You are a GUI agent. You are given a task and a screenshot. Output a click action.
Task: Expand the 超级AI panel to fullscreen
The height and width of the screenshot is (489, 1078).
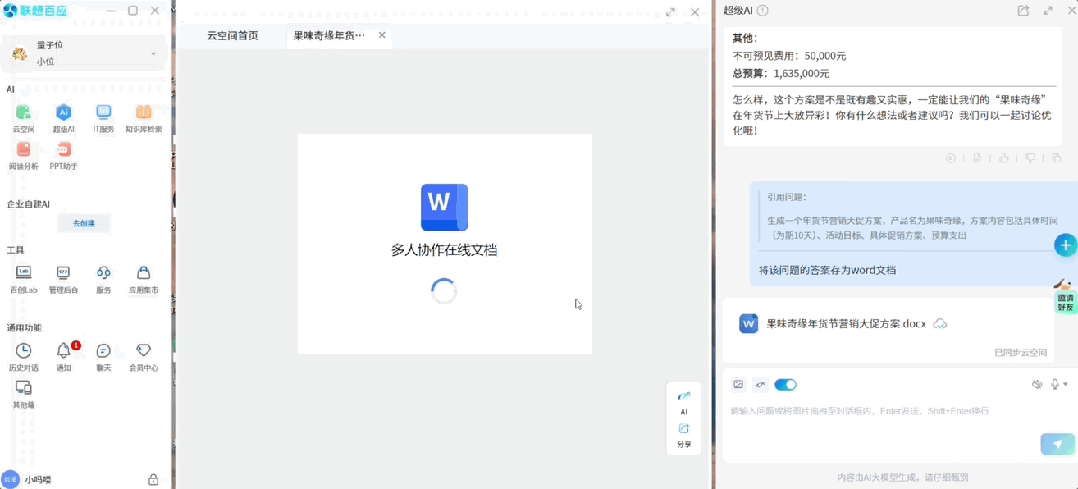tap(1048, 11)
